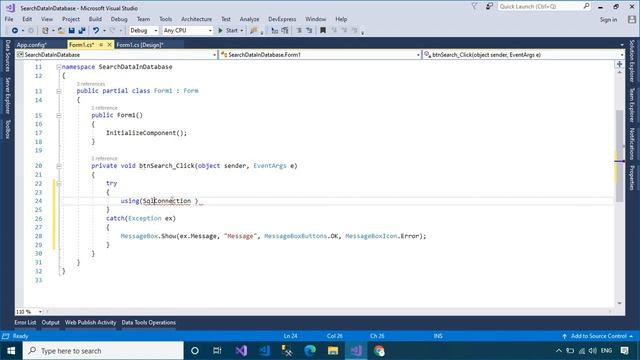Collapse the namespace SearchDataInDatabase code block
The width and height of the screenshot is (640, 360).
pyautogui.click(x=58, y=67)
